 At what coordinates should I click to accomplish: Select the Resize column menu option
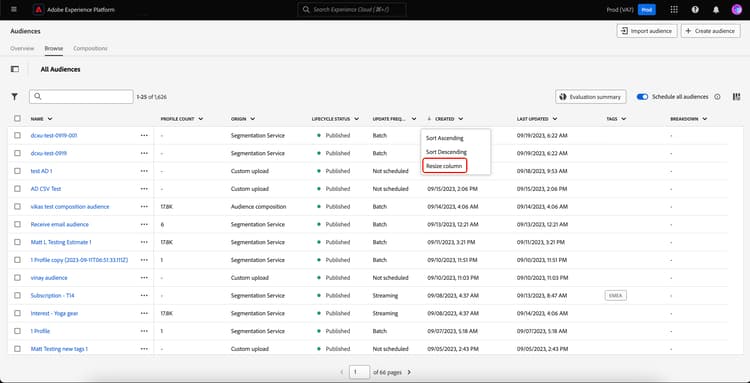444,165
